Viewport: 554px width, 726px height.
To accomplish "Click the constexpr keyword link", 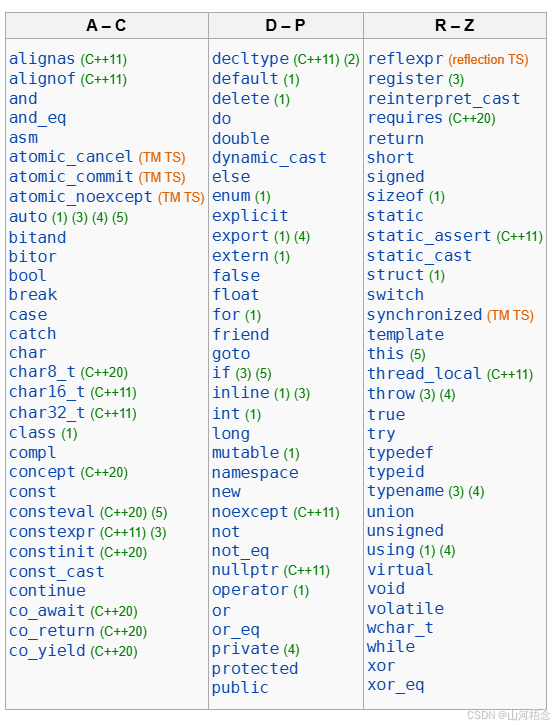I will [x=52, y=532].
